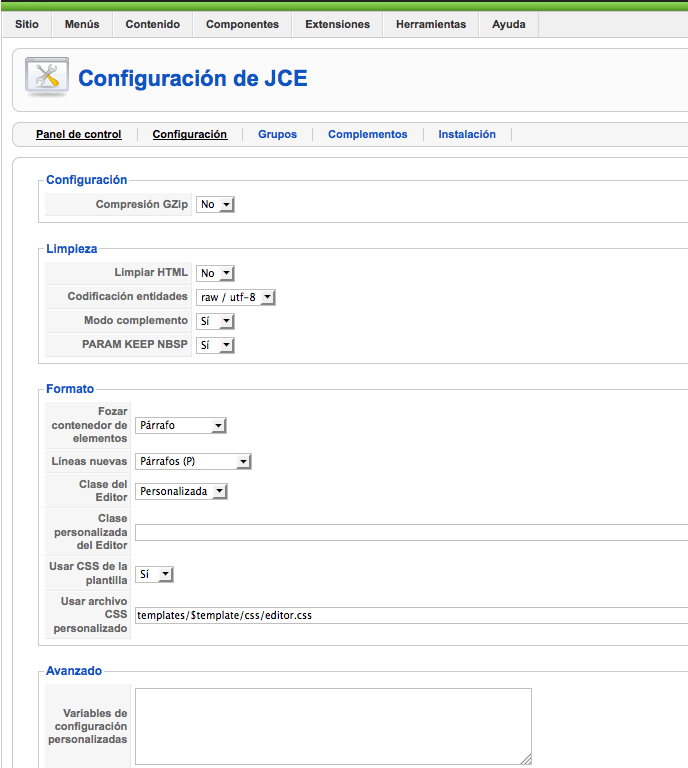
Task: Click the Clase del Editor label
Action: pos(103,491)
